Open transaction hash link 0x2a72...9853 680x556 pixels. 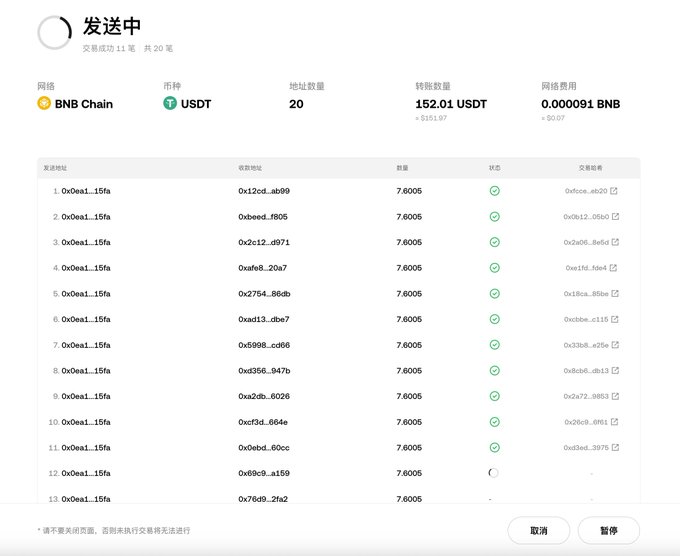click(x=586, y=396)
